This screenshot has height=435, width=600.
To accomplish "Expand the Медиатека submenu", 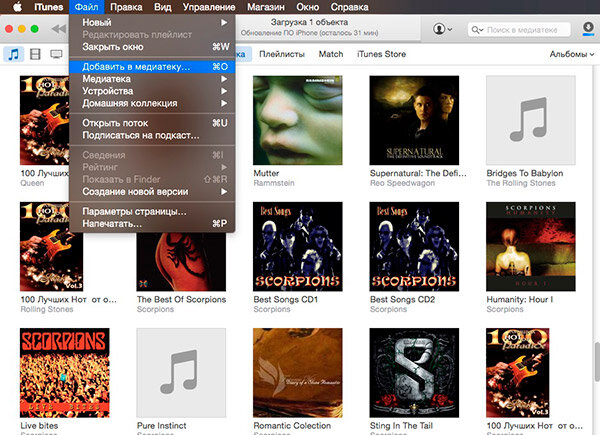I will pos(152,79).
